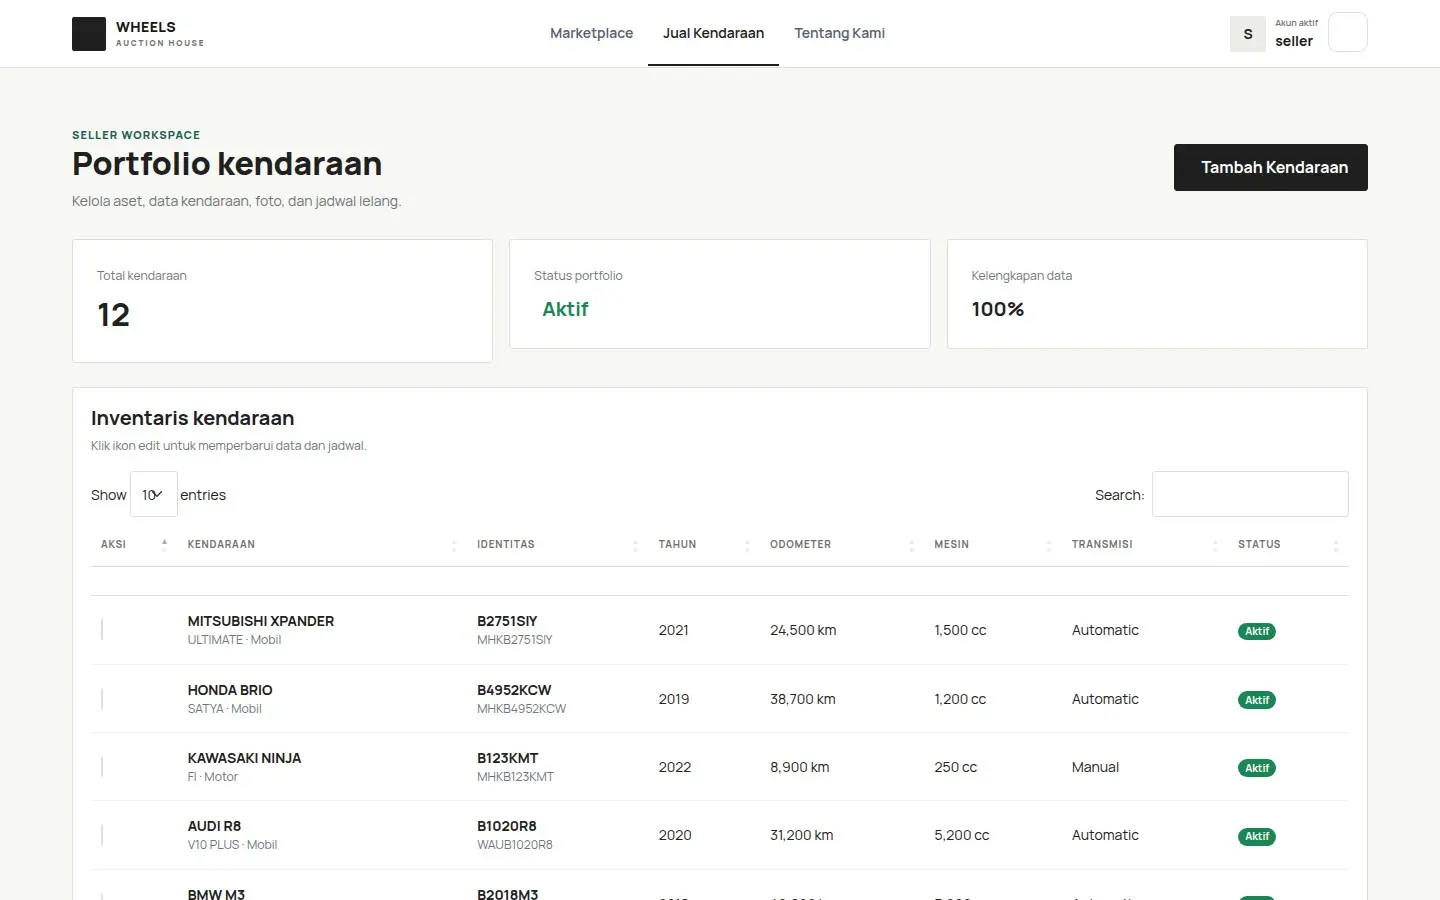This screenshot has height=900, width=1440.
Task: Click the HONDA BRIO vehicle name
Action: pyautogui.click(x=230, y=690)
